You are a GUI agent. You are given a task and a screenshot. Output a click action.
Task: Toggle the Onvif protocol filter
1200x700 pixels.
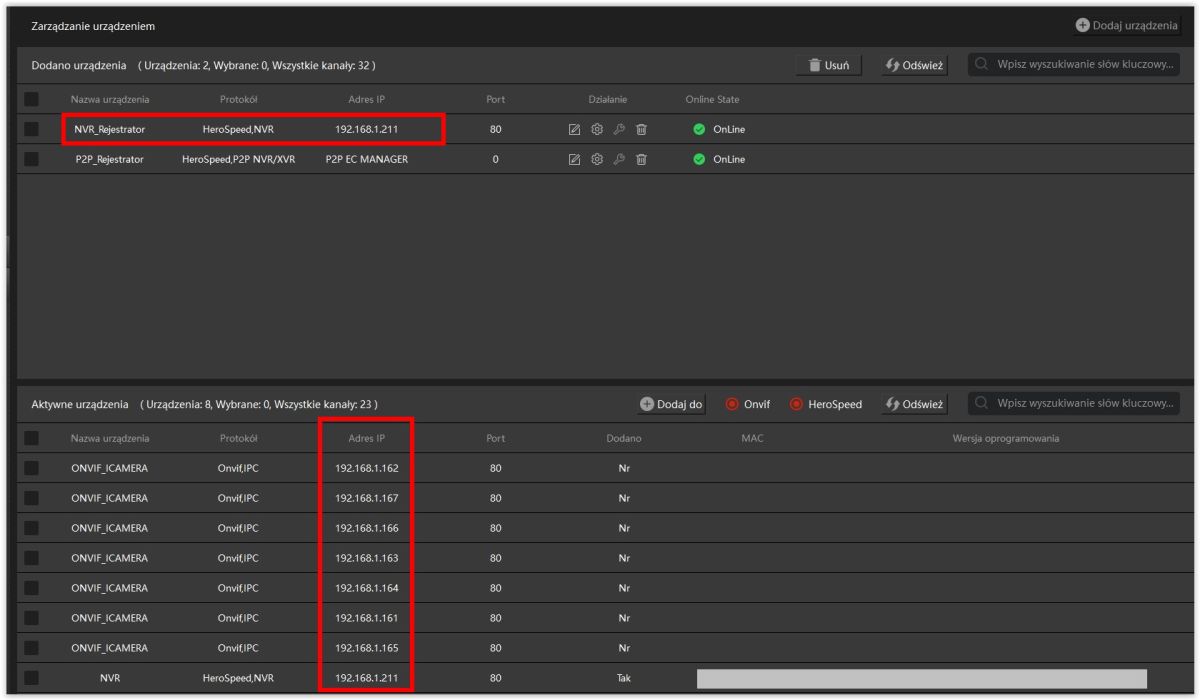pyautogui.click(x=748, y=404)
